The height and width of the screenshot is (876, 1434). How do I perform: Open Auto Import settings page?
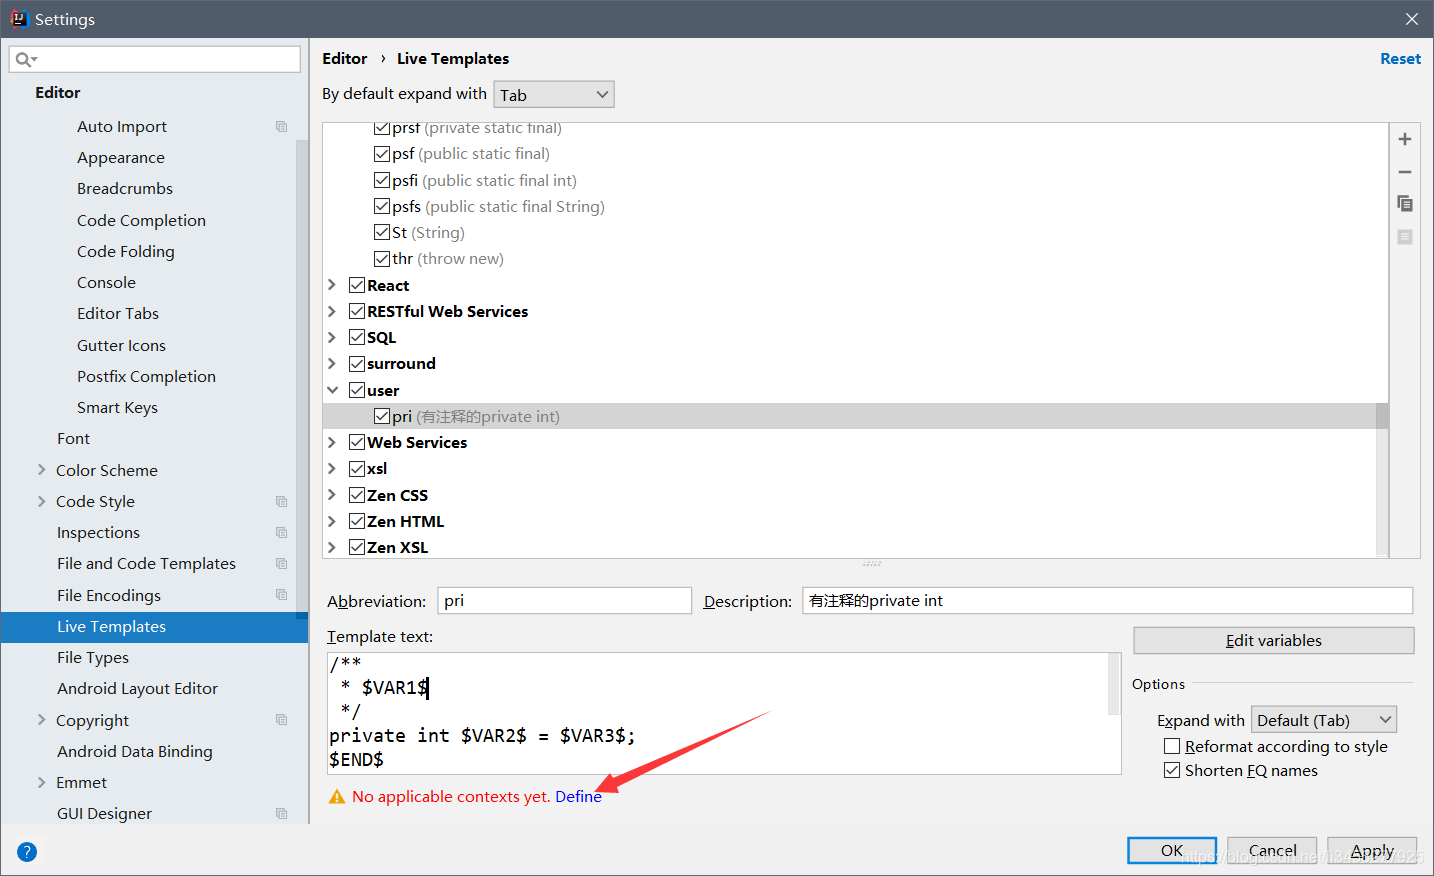122,127
